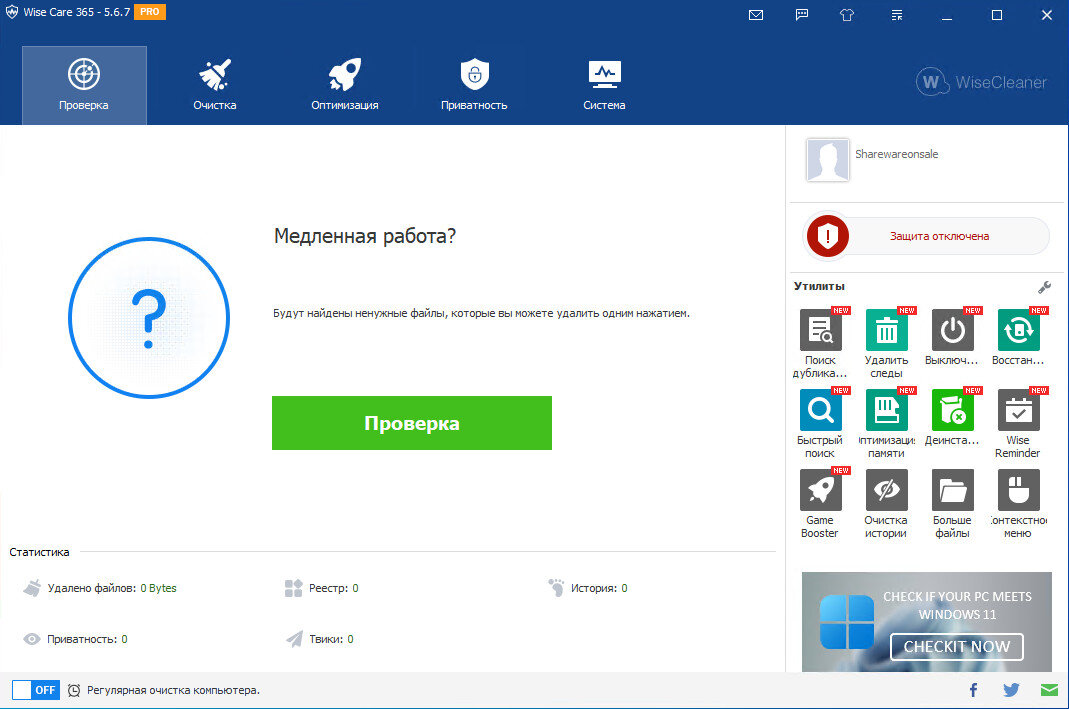1069x709 pixels.
Task: Click the t-shirt skin icon in title bar
Action: click(847, 15)
